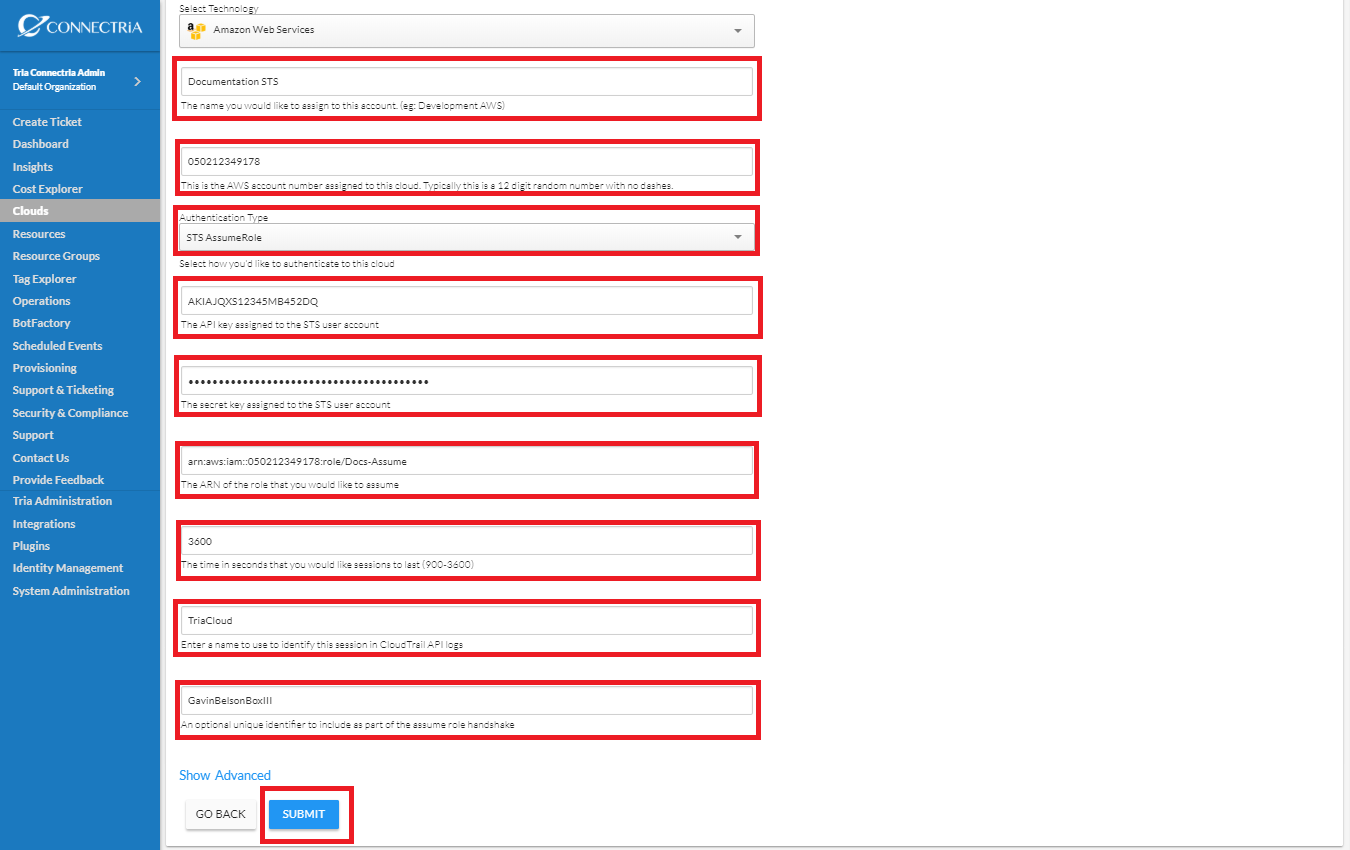This screenshot has height=850, width=1350.
Task: Click the session name field 'TriaCloud'
Action: (x=467, y=621)
